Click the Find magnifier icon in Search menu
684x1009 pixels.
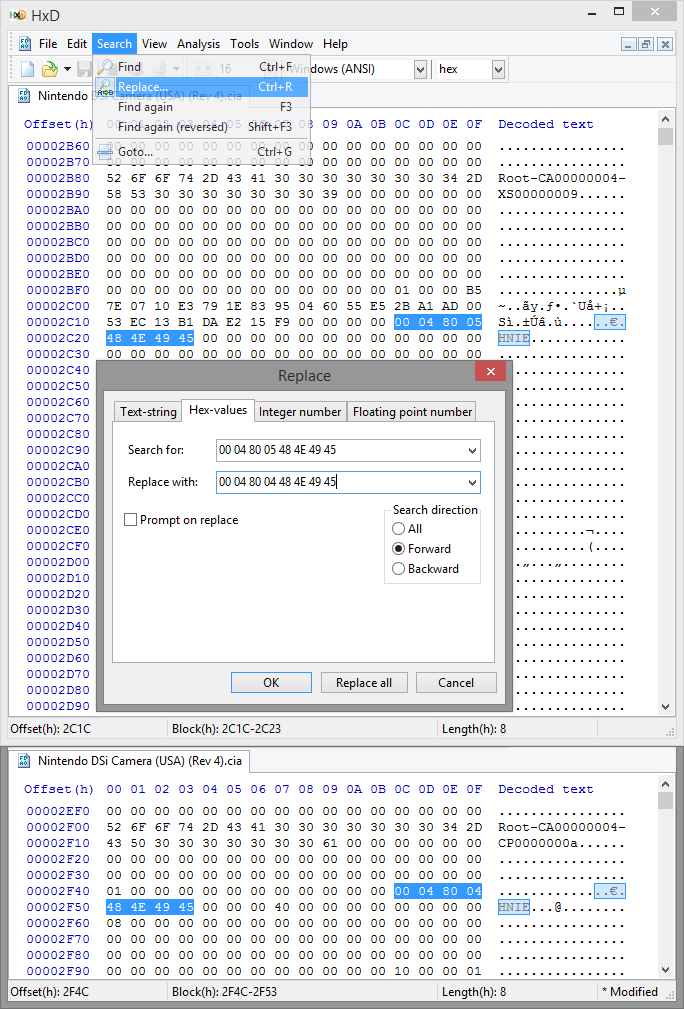point(105,67)
